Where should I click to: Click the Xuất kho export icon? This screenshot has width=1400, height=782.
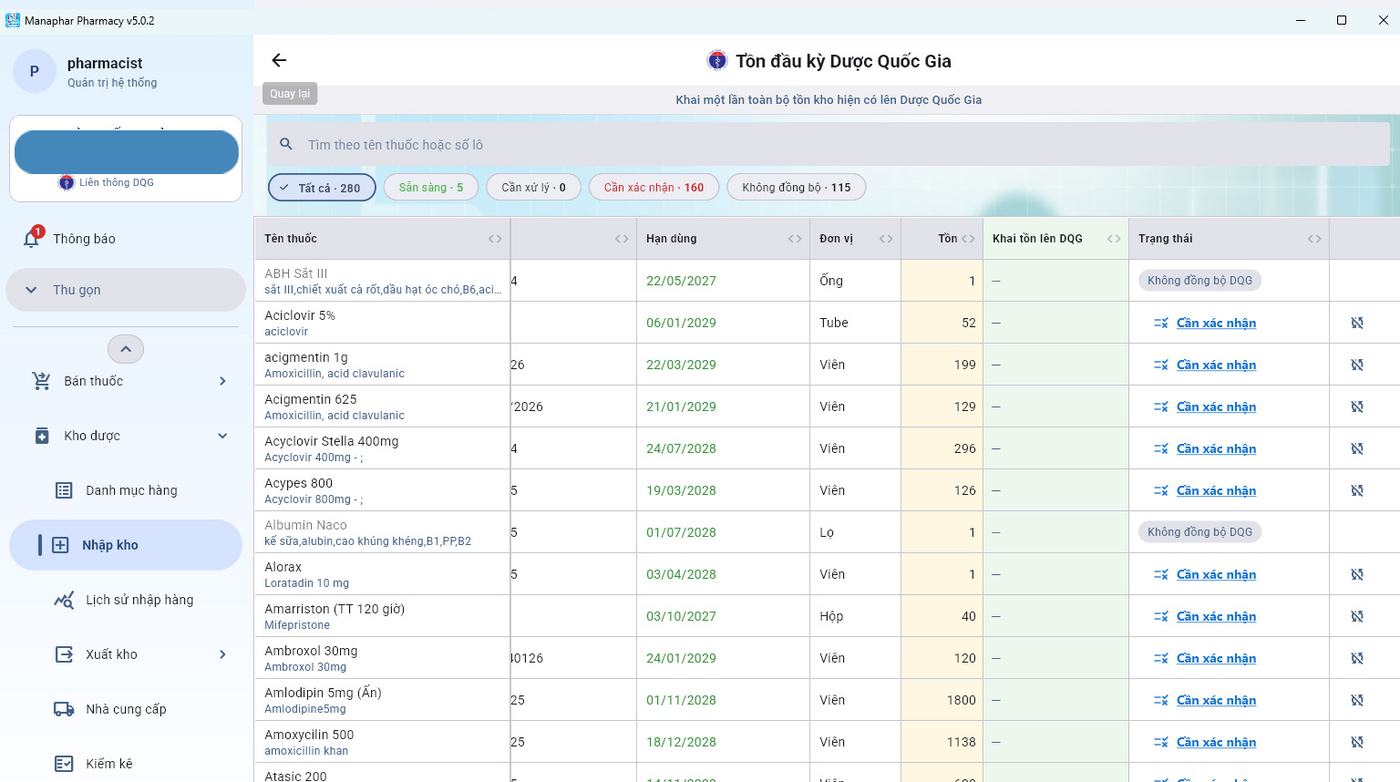(64, 654)
